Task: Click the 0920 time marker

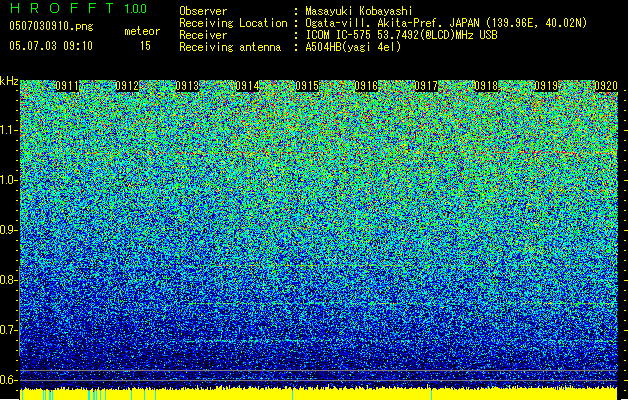Action: point(606,86)
